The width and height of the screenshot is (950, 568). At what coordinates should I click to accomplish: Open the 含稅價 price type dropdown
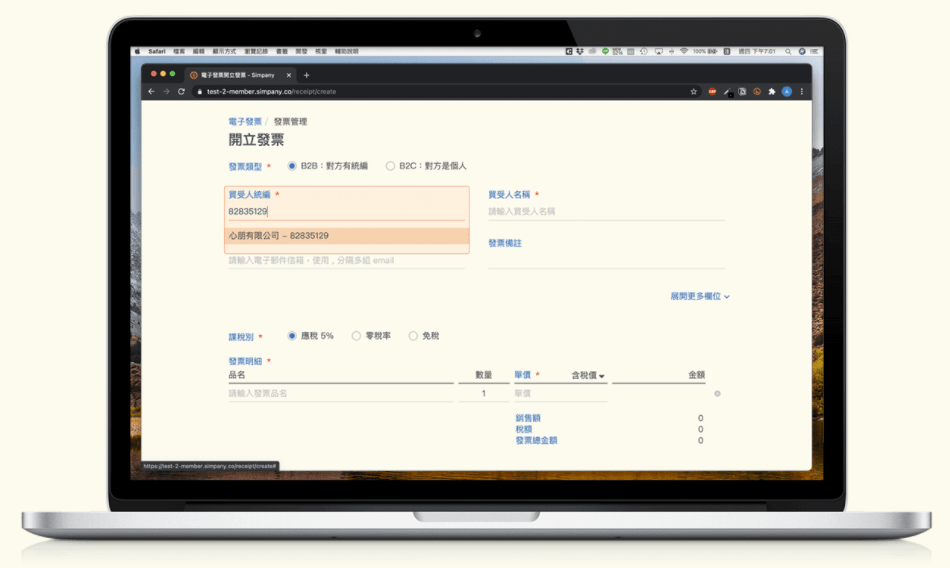pos(588,376)
